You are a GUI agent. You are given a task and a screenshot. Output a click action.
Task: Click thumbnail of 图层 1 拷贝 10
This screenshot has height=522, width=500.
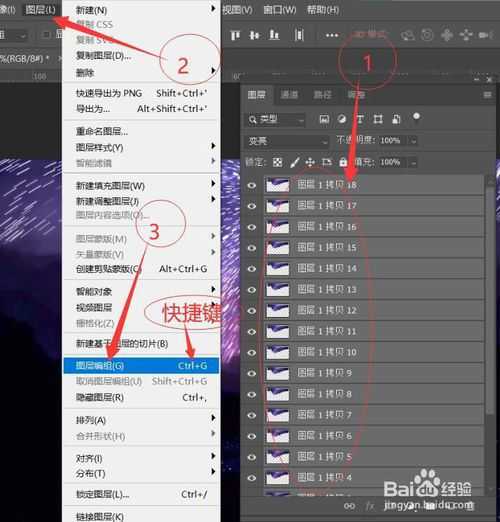pyautogui.click(x=277, y=352)
